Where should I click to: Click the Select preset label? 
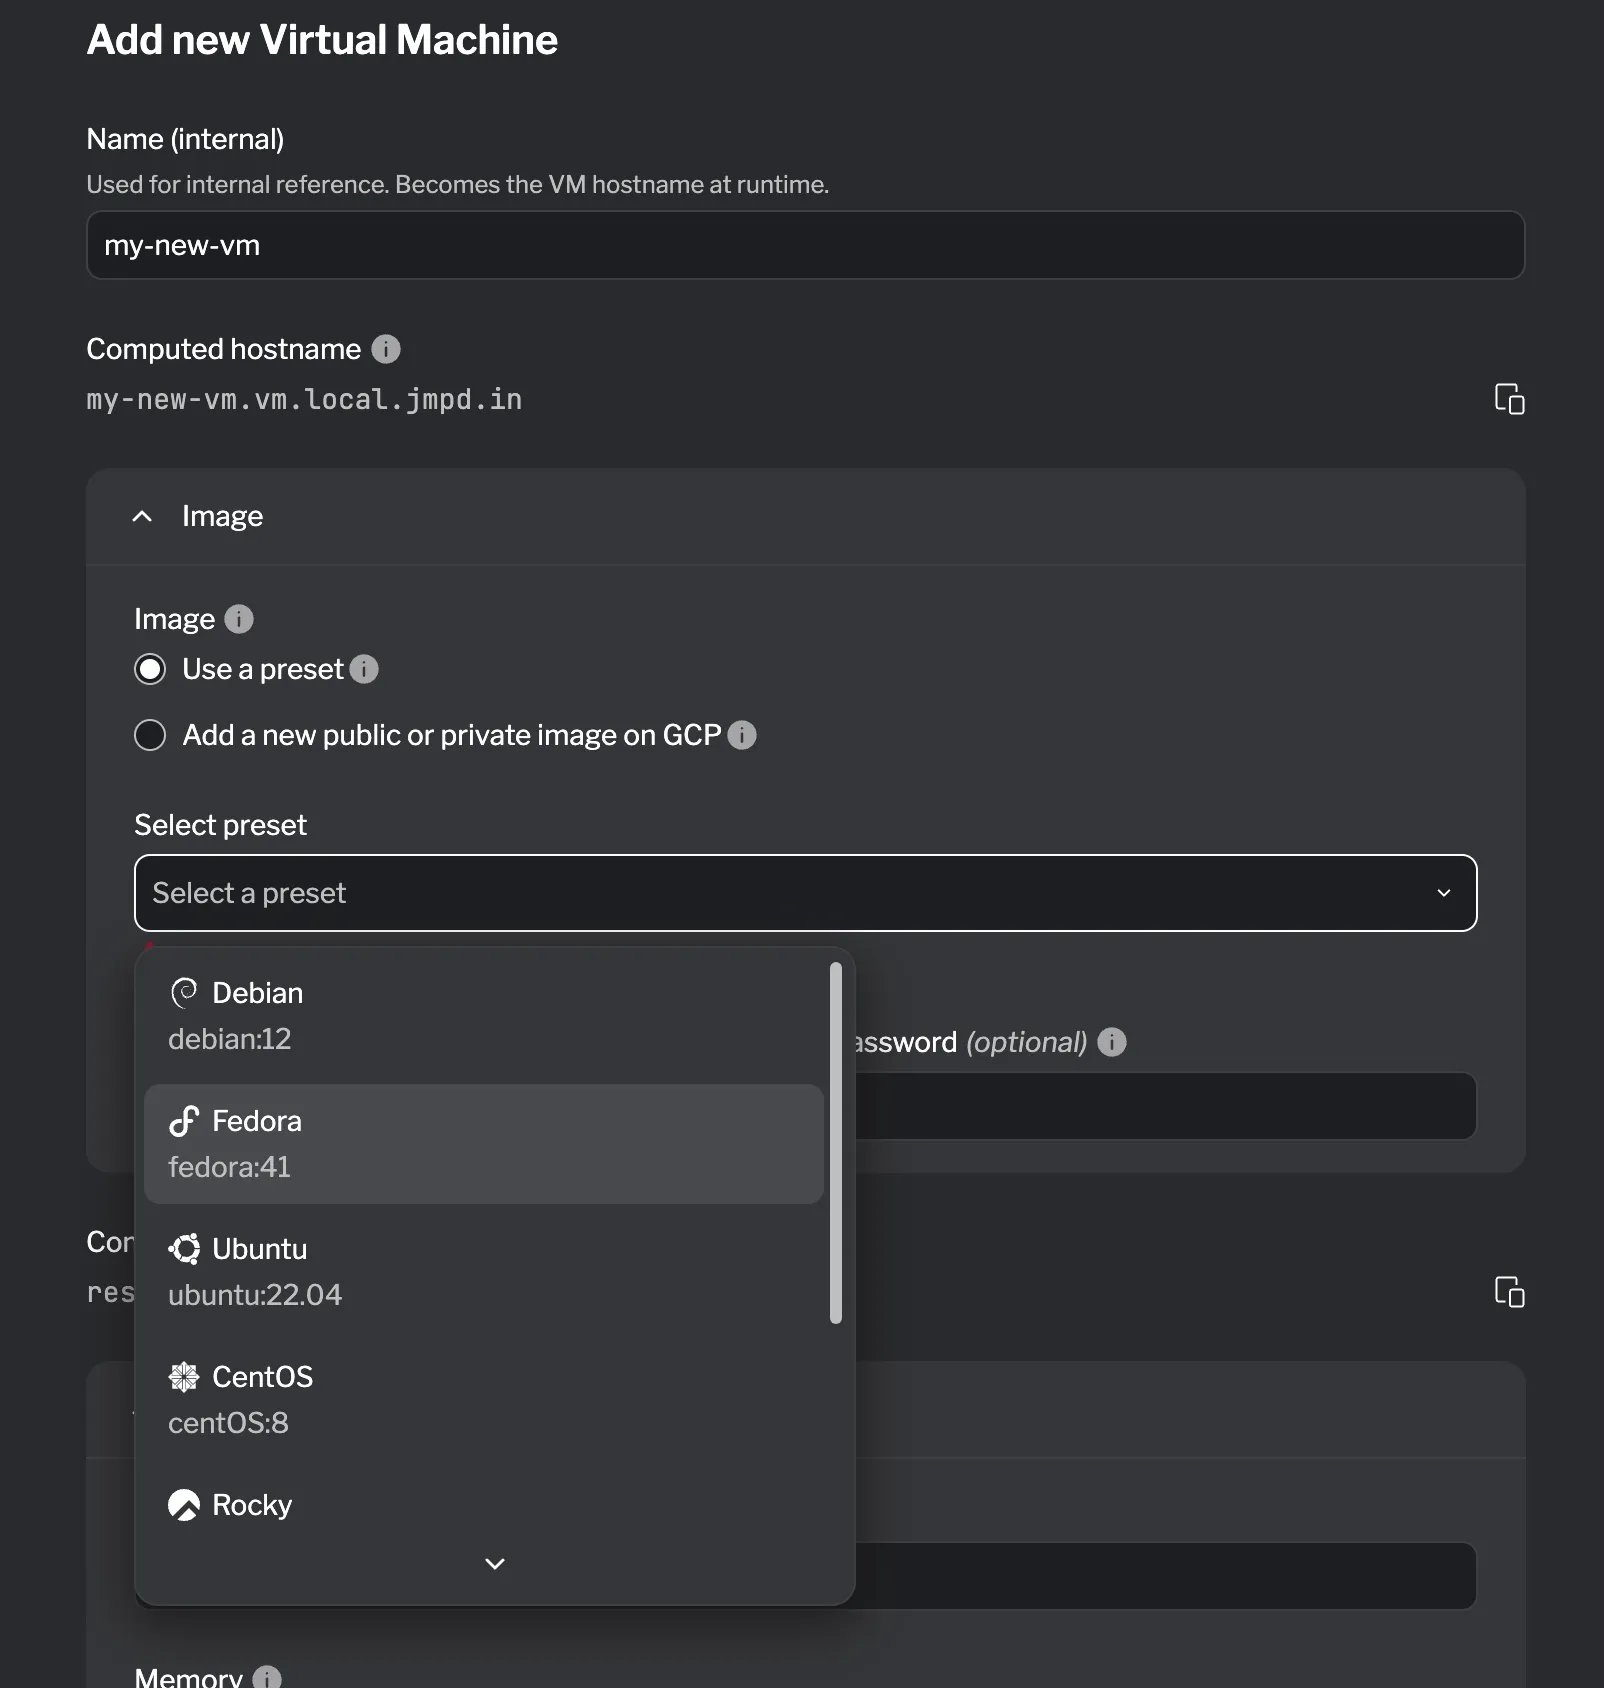point(220,825)
